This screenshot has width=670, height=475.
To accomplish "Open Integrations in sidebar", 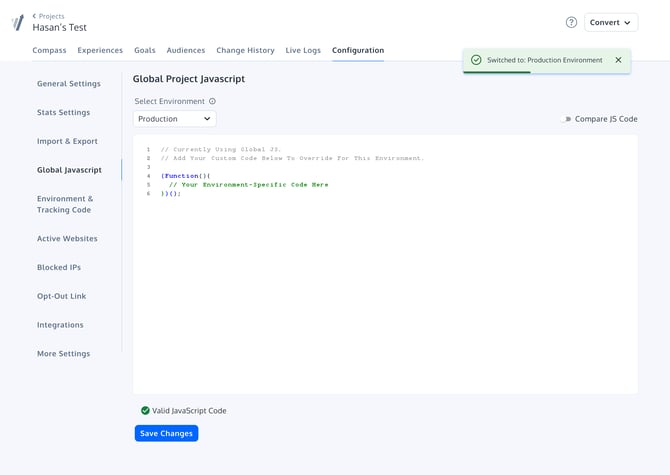I will (60, 325).
